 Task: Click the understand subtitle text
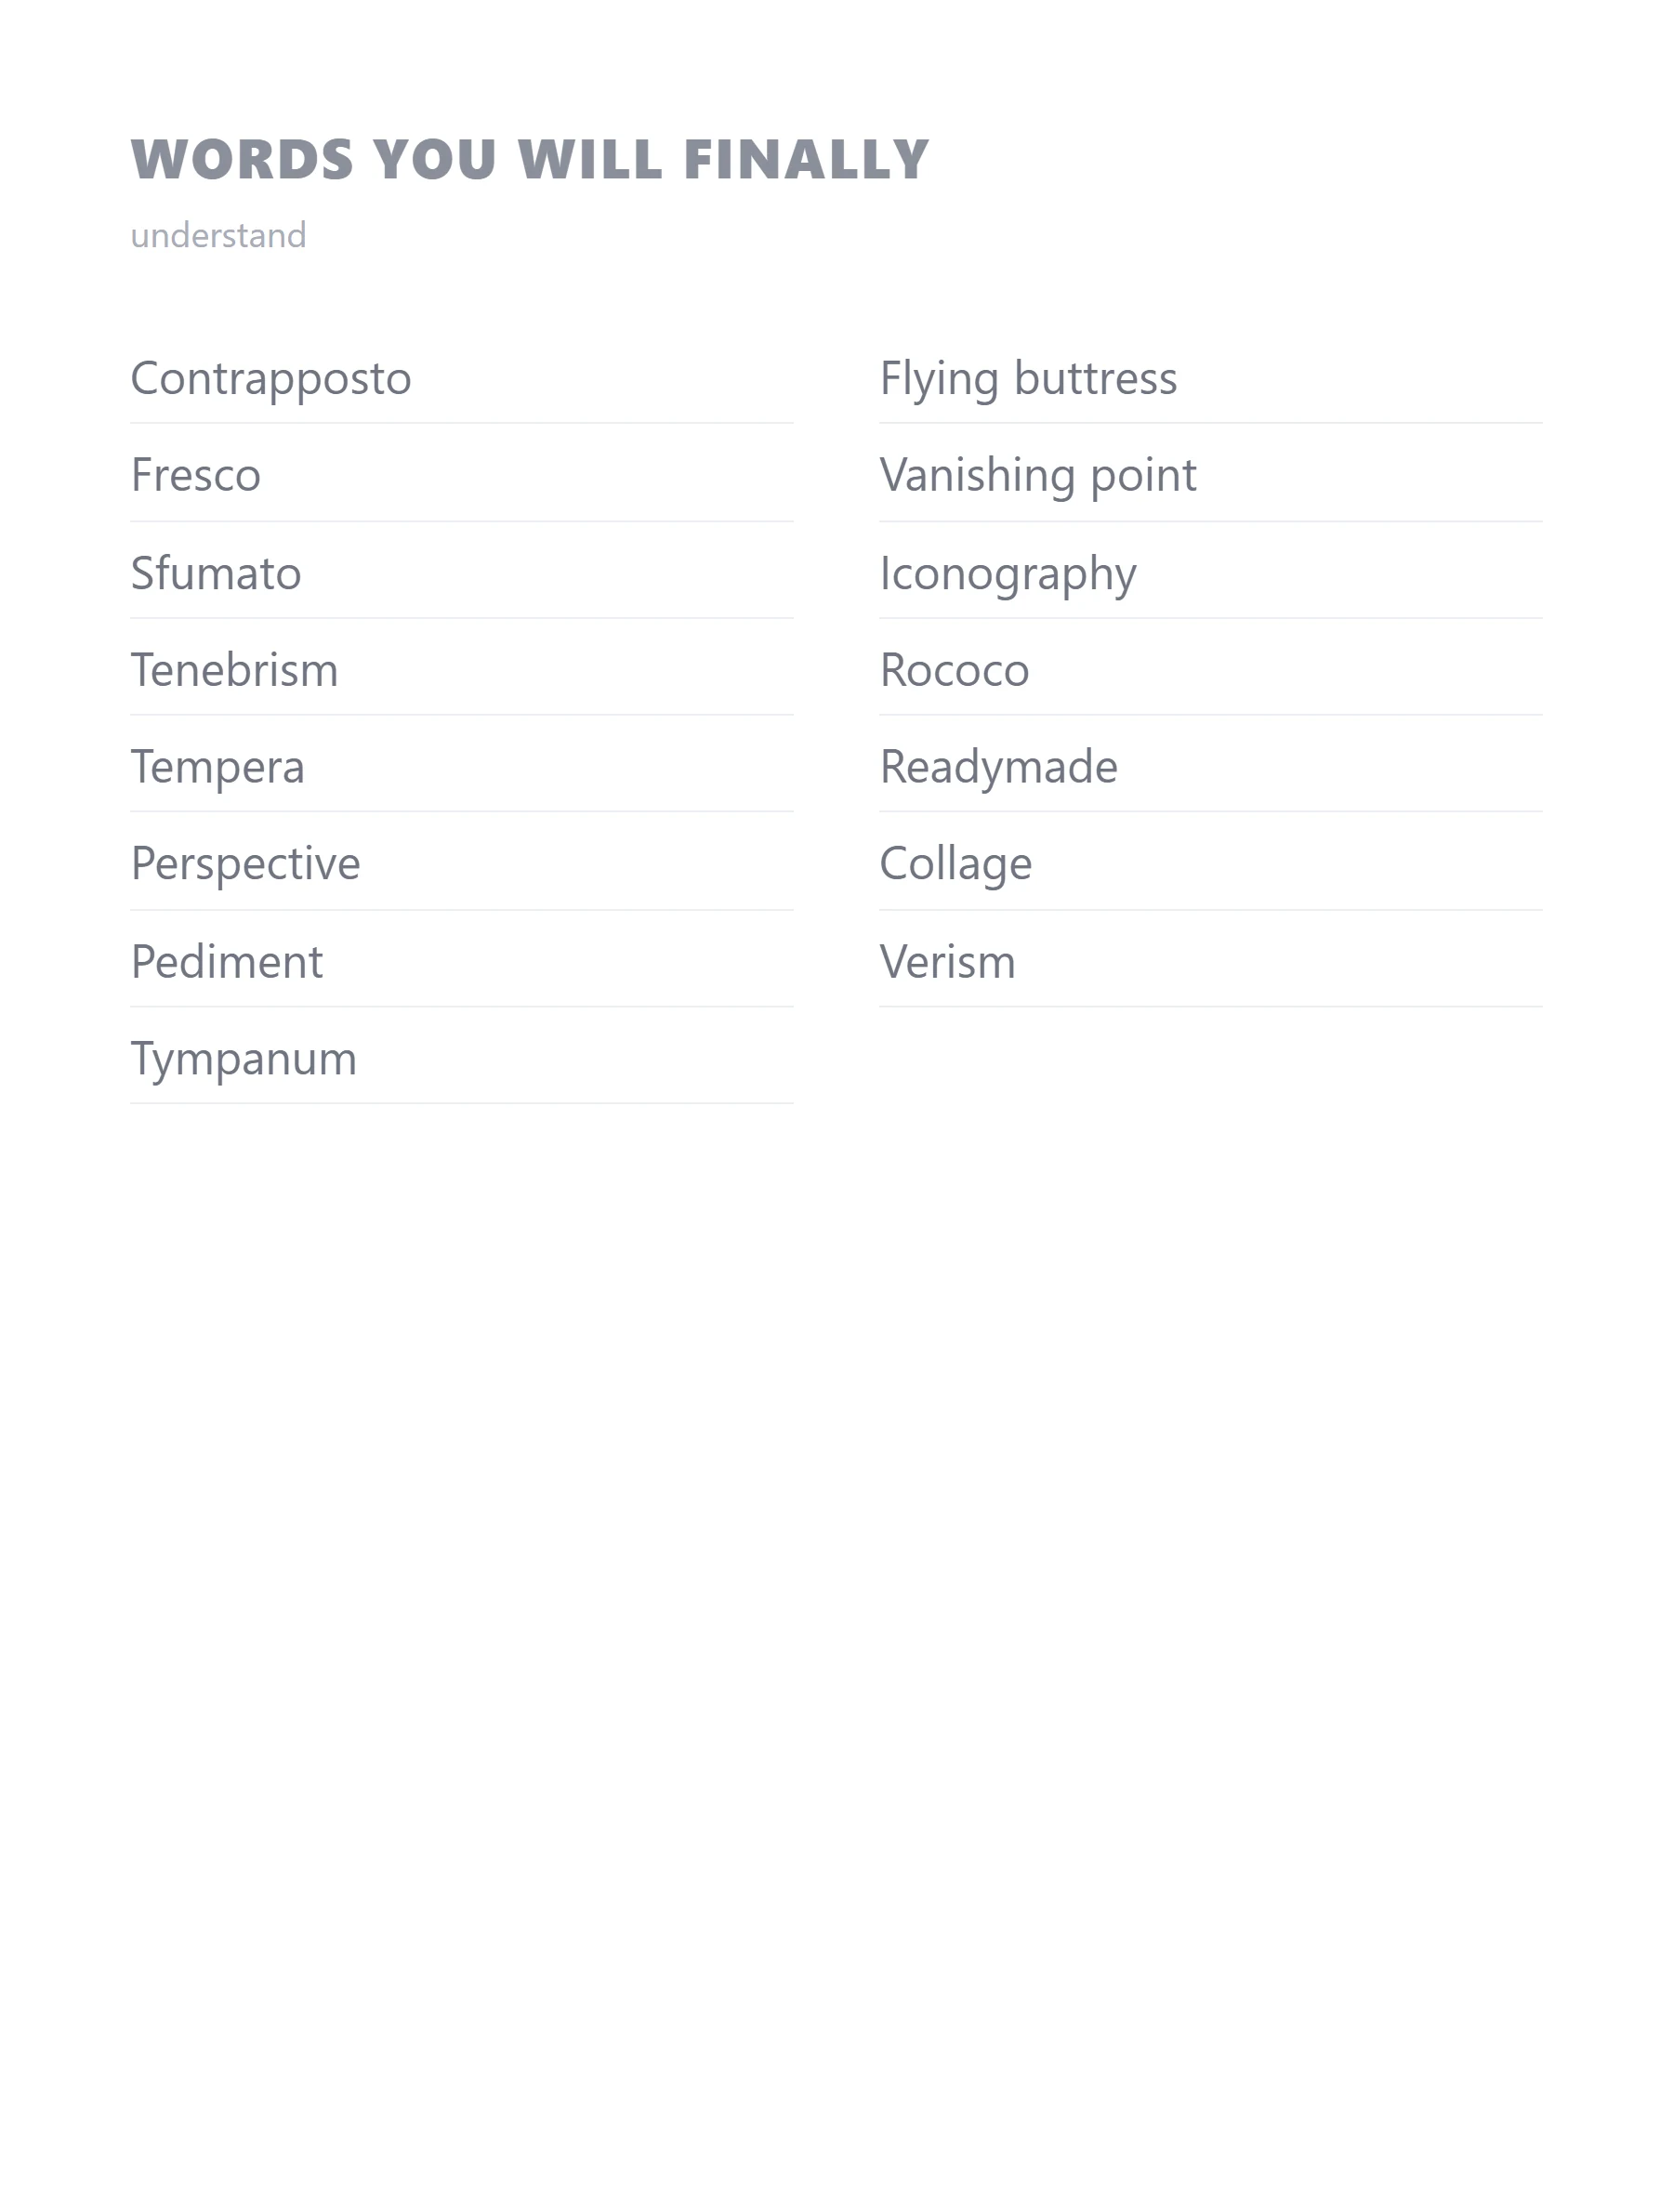219,235
